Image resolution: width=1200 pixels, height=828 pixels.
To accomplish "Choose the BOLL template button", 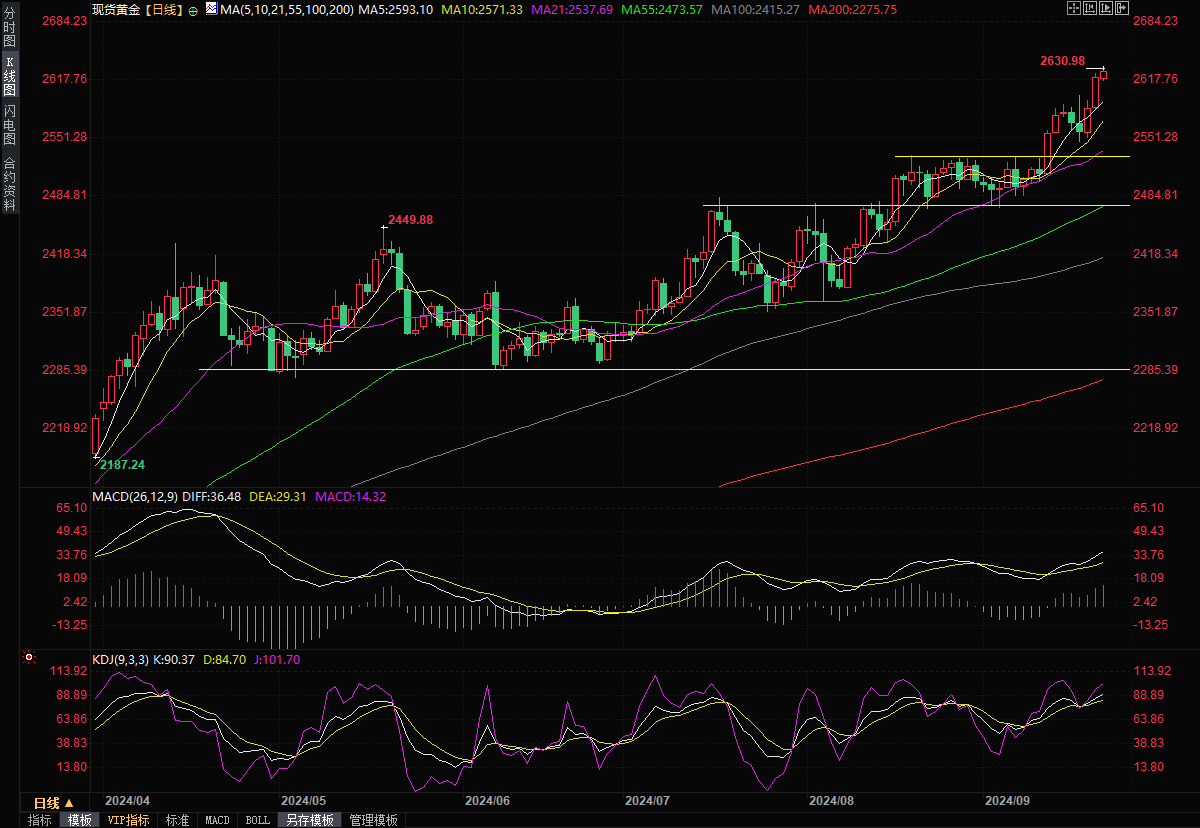I will [x=257, y=820].
